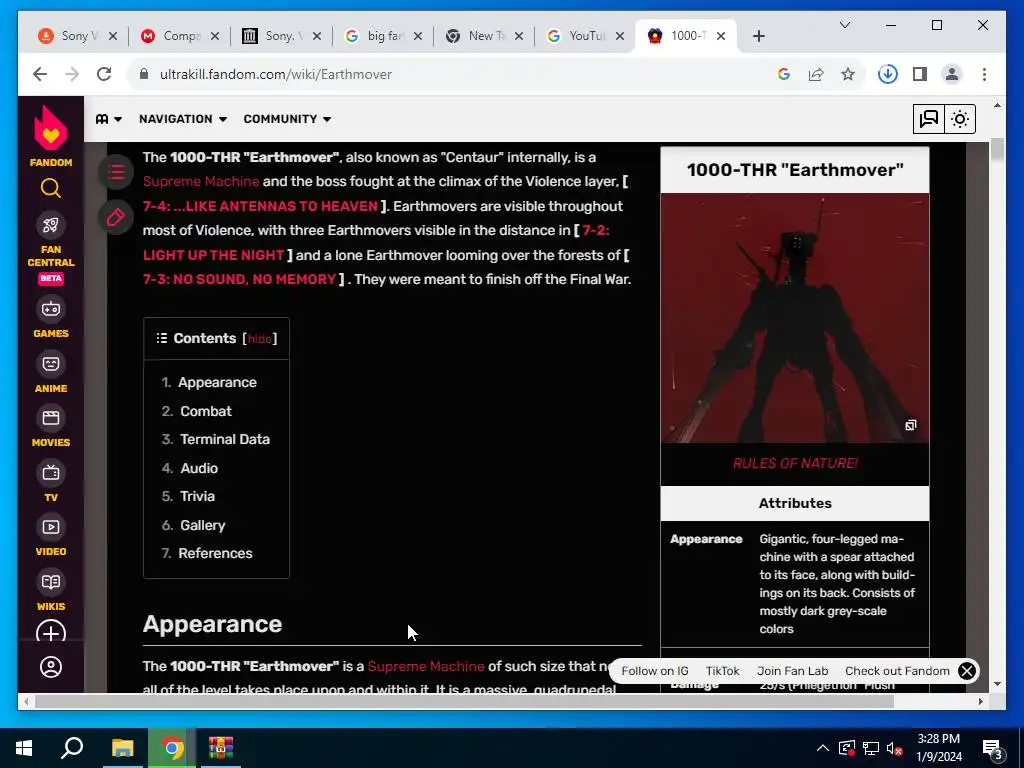This screenshot has width=1024, height=768.
Task: Click the start a wiki plus icon
Action: [51, 633]
